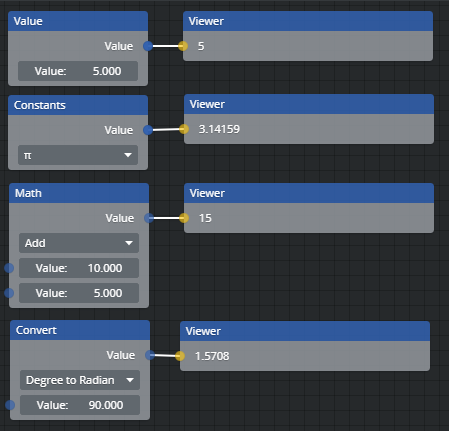Click the Constants node's blue output socket
The image size is (449, 431).
pyautogui.click(x=148, y=130)
